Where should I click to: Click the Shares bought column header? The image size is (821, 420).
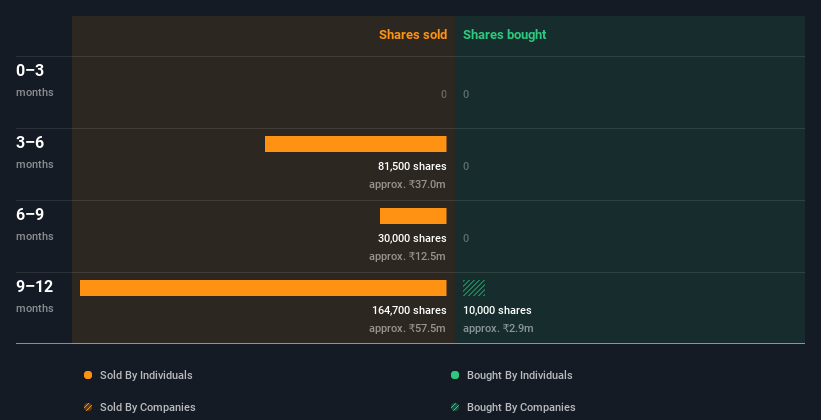(505, 35)
